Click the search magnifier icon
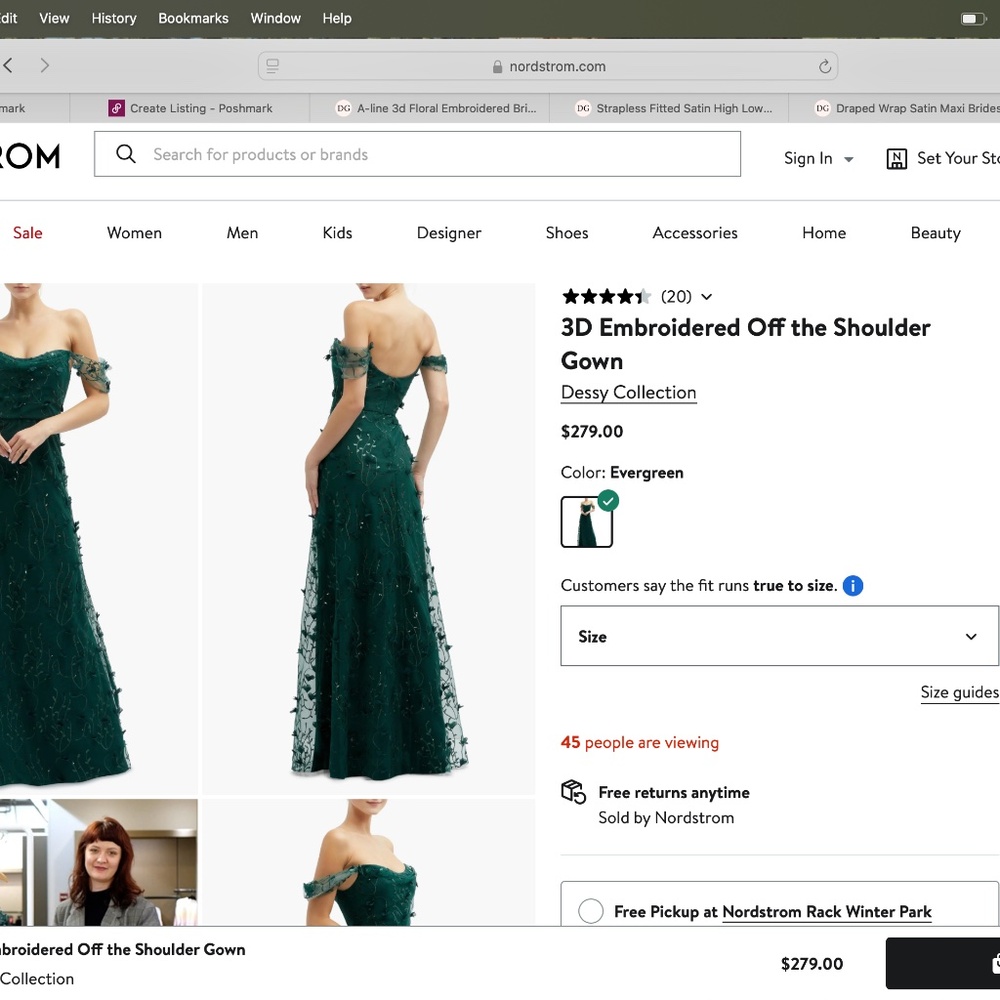This screenshot has height=1000, width=1000. (126, 154)
